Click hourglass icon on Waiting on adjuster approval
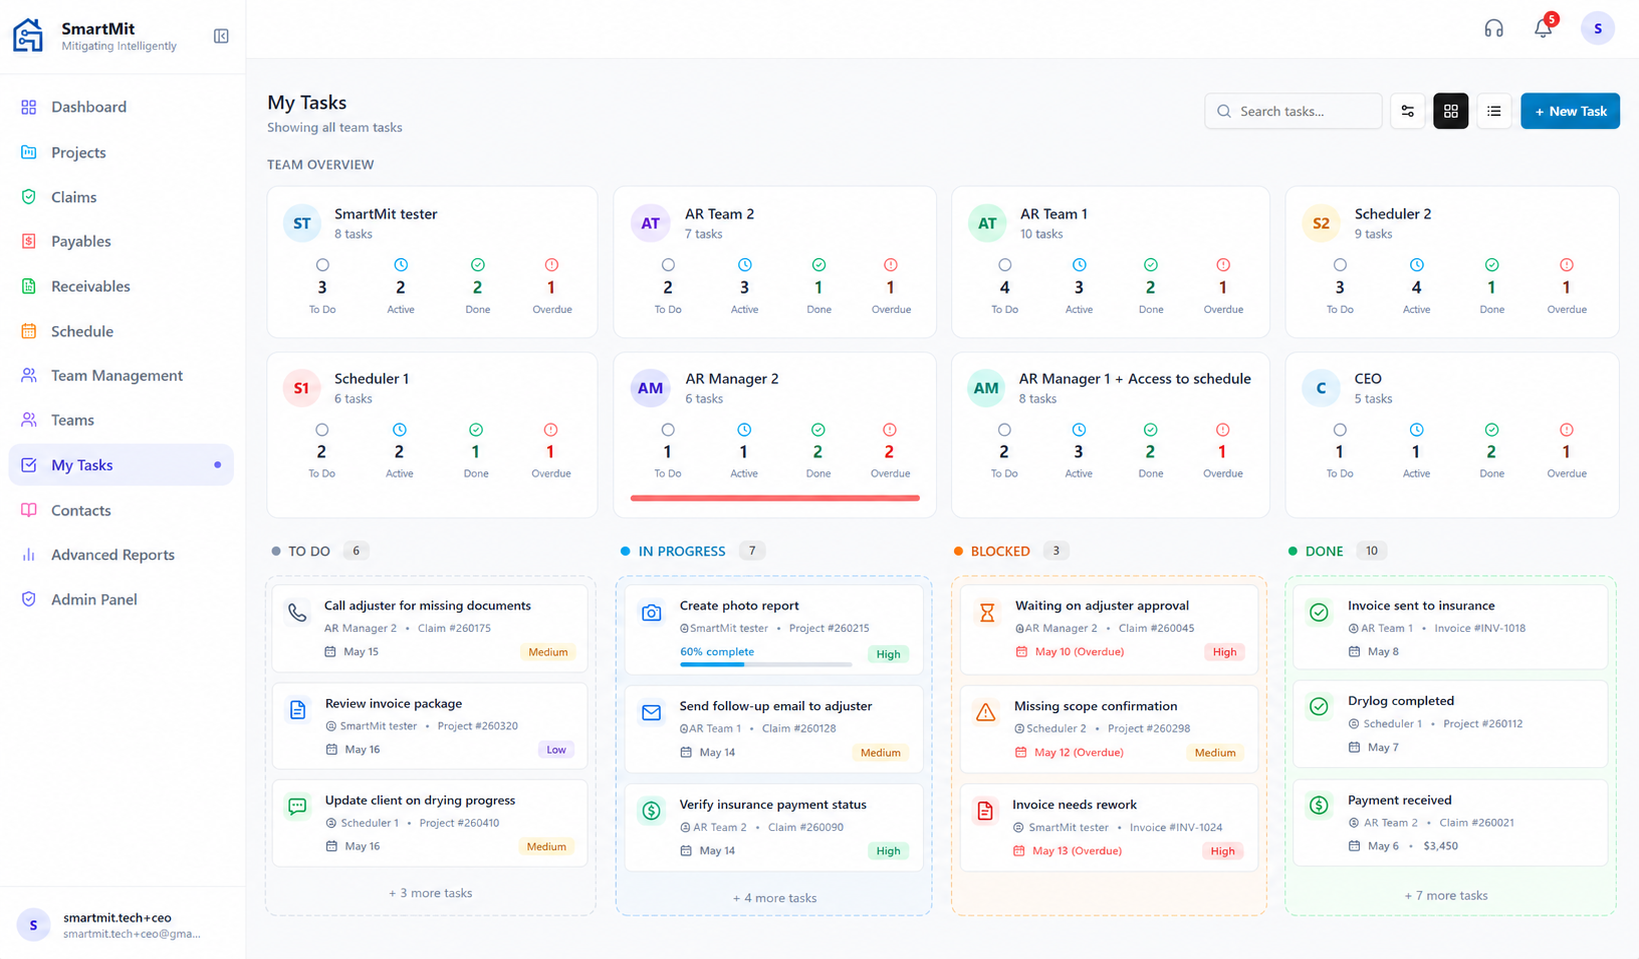Screen dimensions: 1639x959 [986, 612]
